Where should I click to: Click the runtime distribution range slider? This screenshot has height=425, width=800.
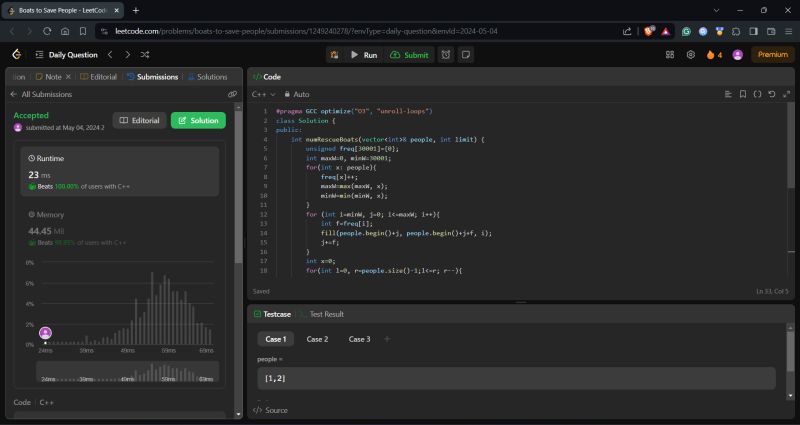tap(128, 371)
